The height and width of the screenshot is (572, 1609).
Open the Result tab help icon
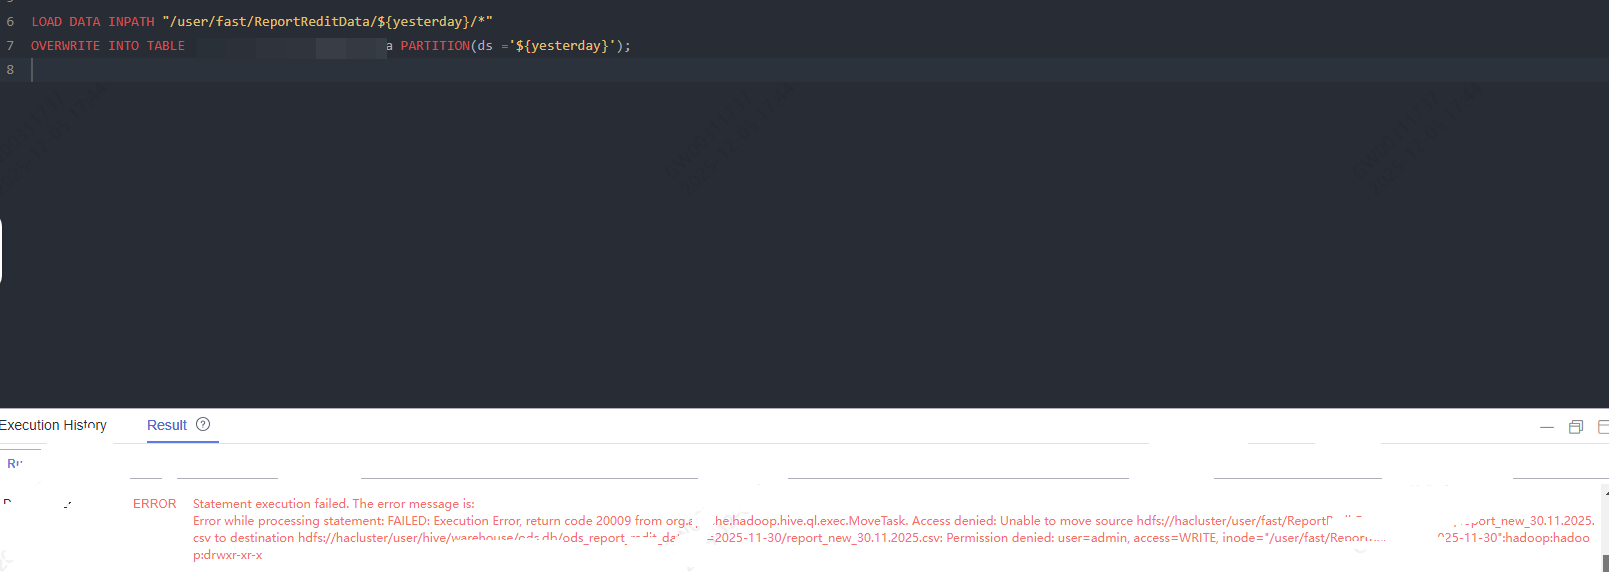(203, 424)
